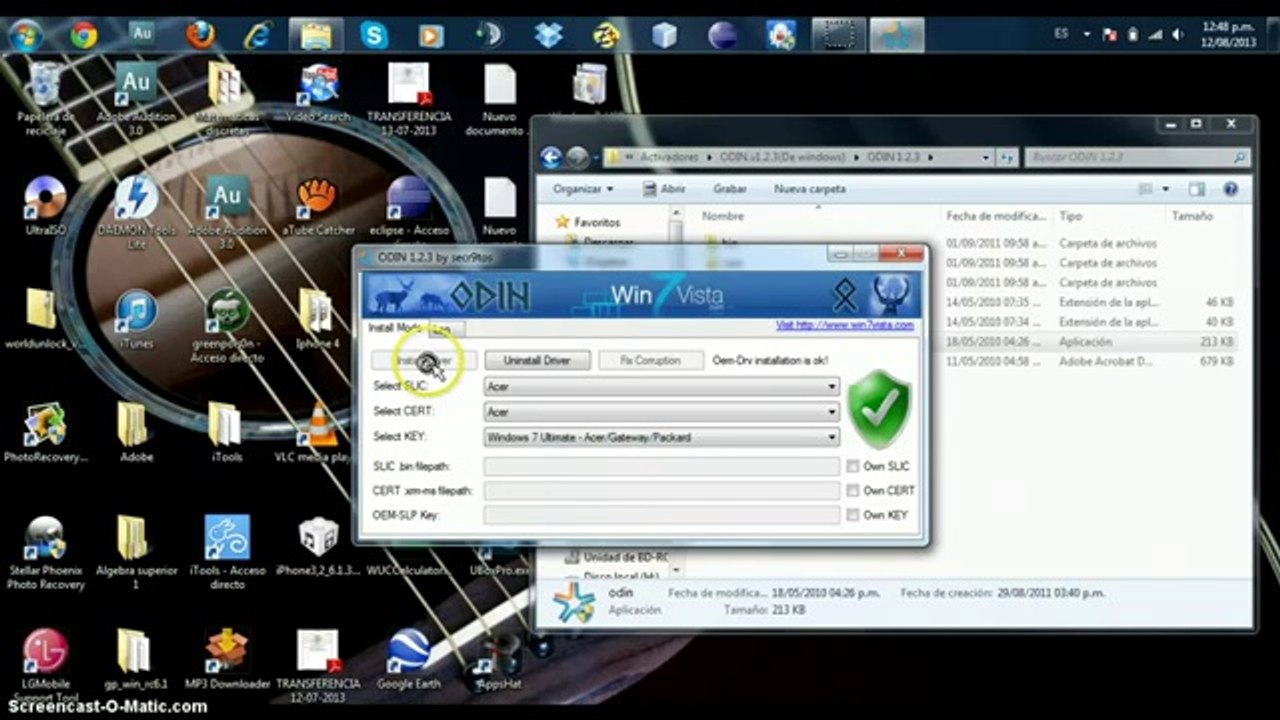Open the Organizar menu in Explorer

583,189
